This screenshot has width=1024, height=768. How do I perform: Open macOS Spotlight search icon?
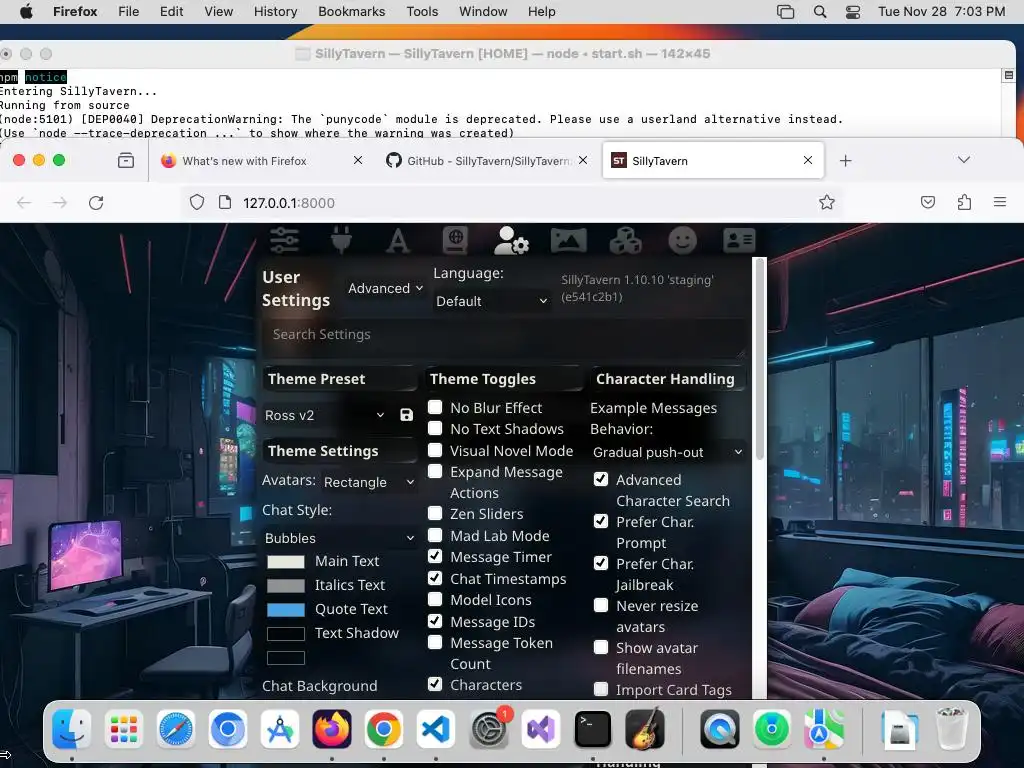pyautogui.click(x=820, y=12)
